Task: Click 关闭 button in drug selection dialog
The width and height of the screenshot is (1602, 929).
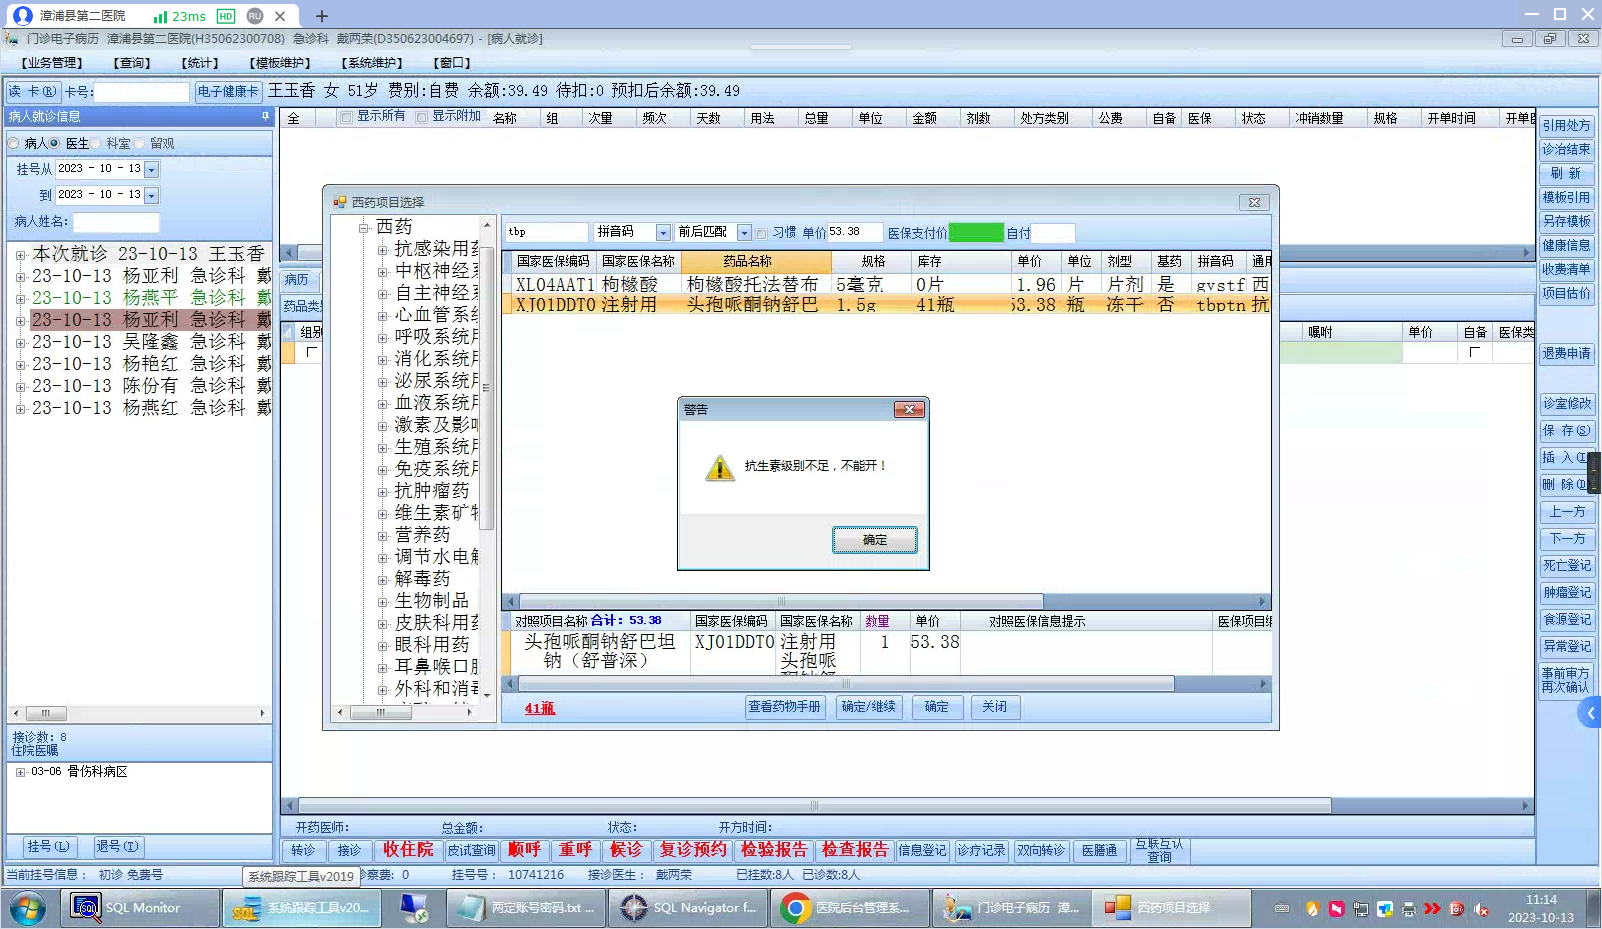Action: (994, 707)
